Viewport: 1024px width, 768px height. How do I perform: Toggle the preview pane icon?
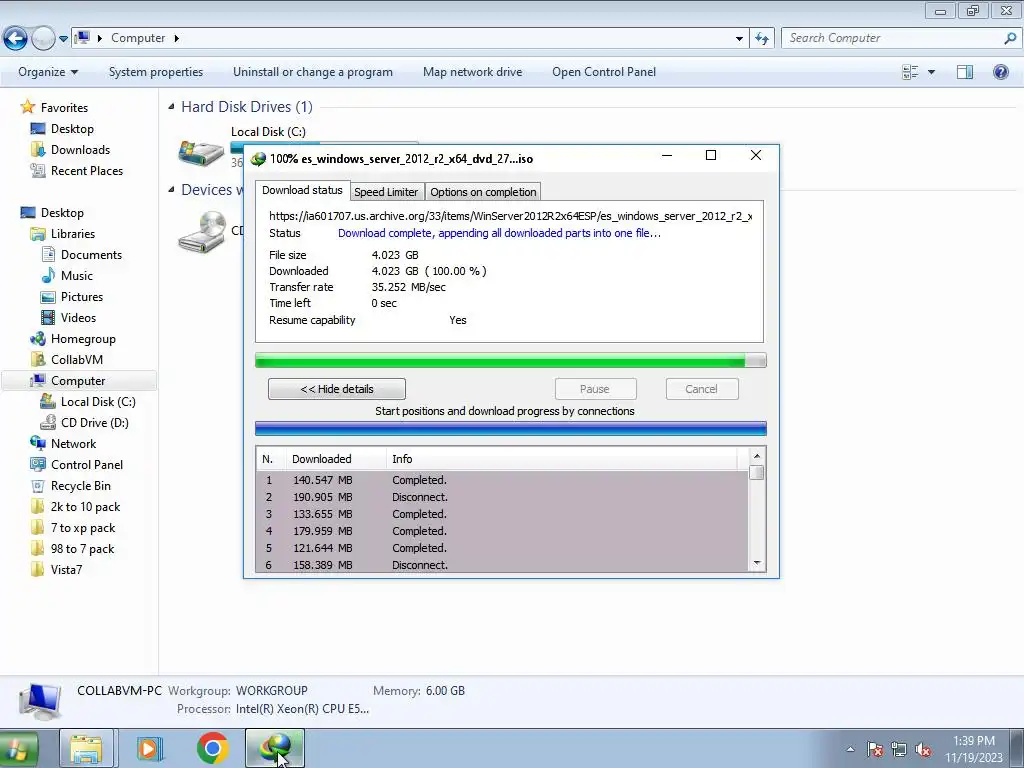click(x=965, y=72)
